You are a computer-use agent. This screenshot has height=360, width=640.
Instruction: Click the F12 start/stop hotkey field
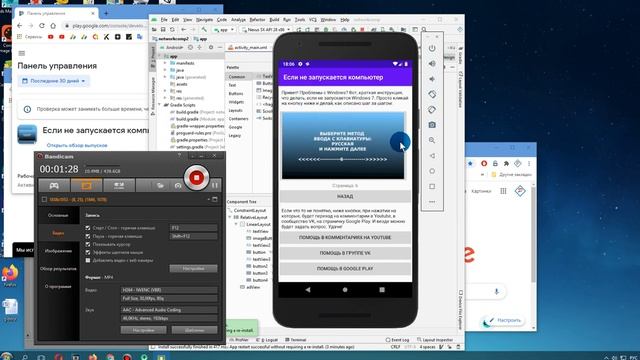tap(193, 228)
